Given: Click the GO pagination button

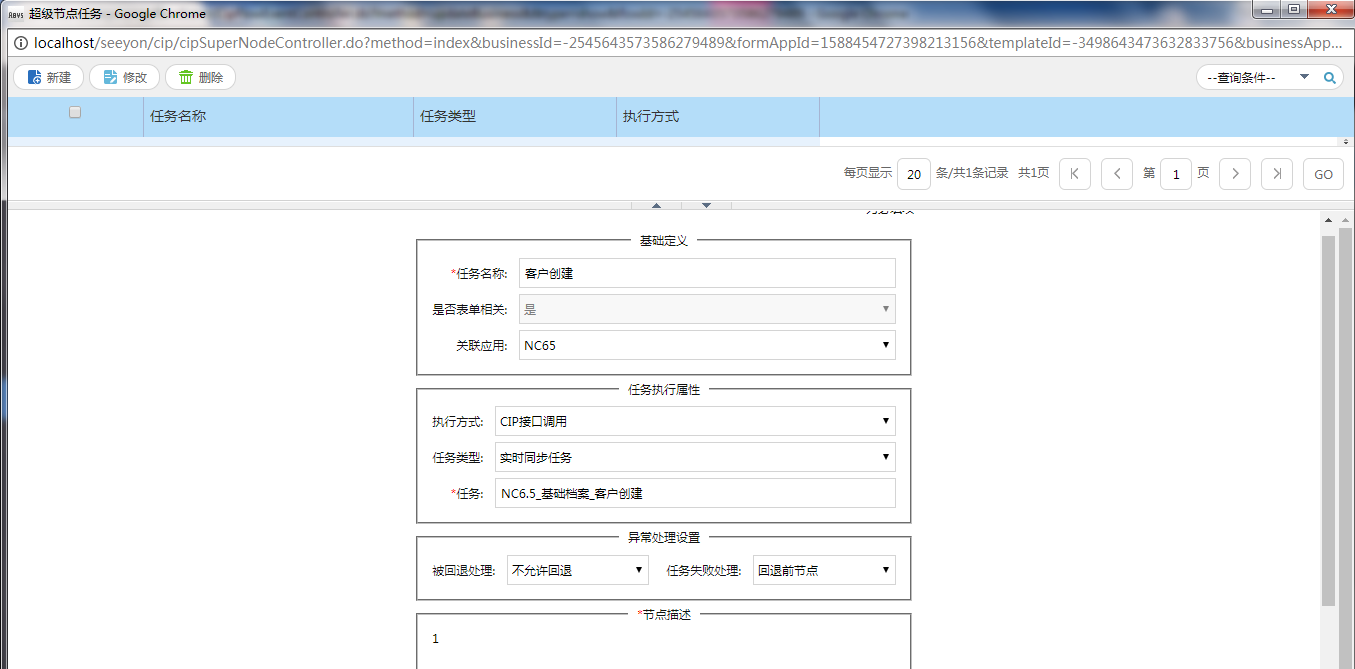Looking at the screenshot, I should coord(1323,174).
